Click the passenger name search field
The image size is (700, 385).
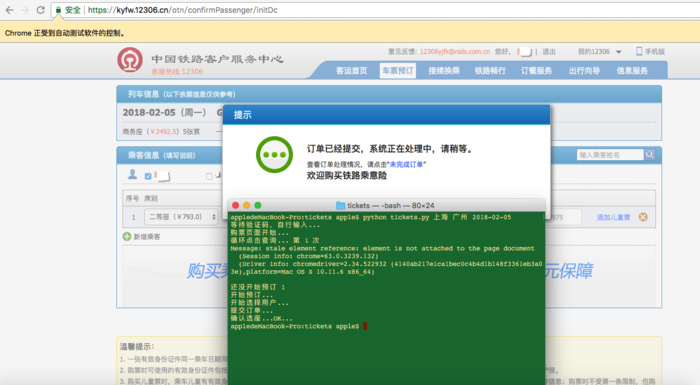(x=610, y=155)
